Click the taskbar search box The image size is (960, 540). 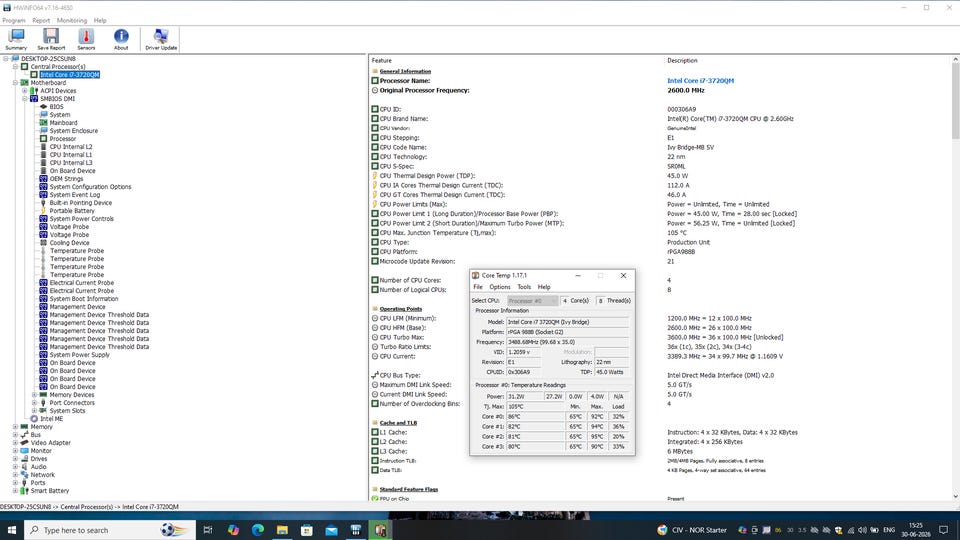pyautogui.click(x=110, y=530)
